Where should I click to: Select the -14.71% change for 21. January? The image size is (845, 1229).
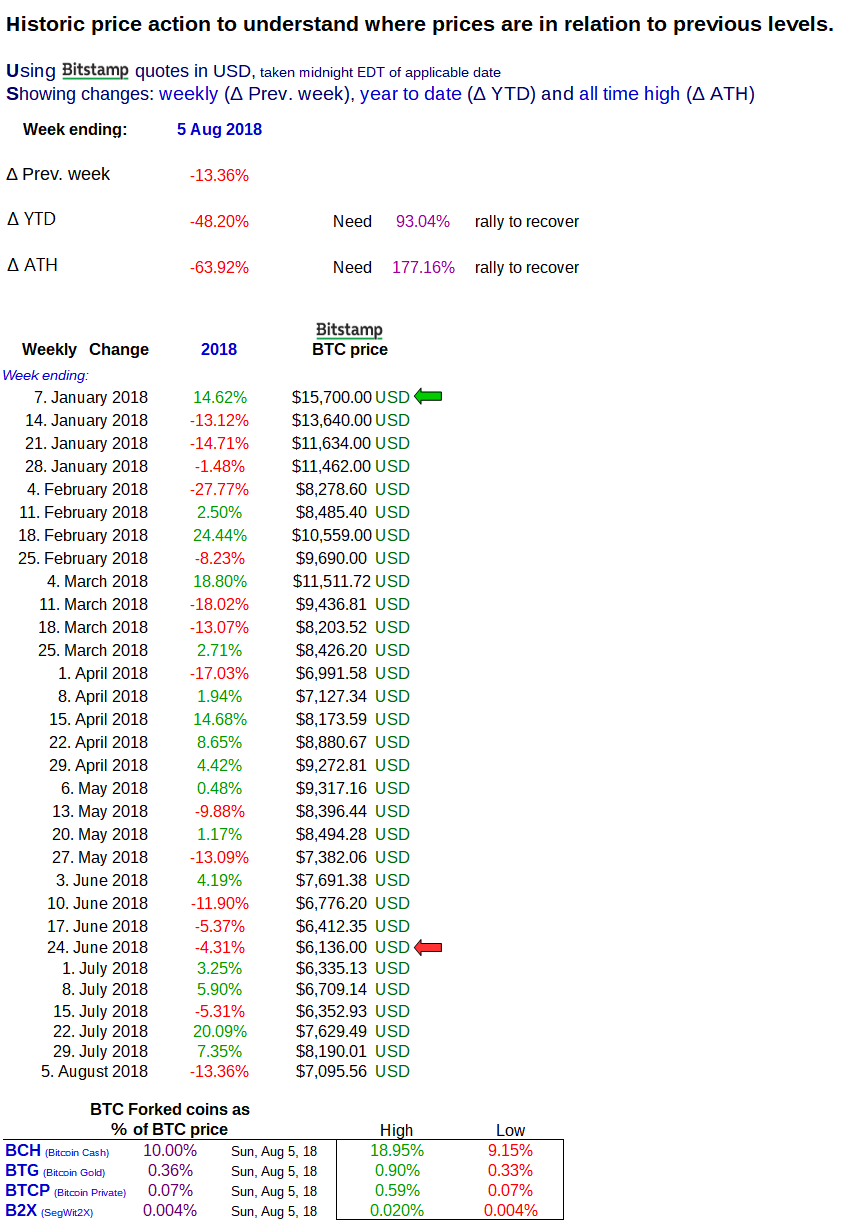tap(219, 443)
